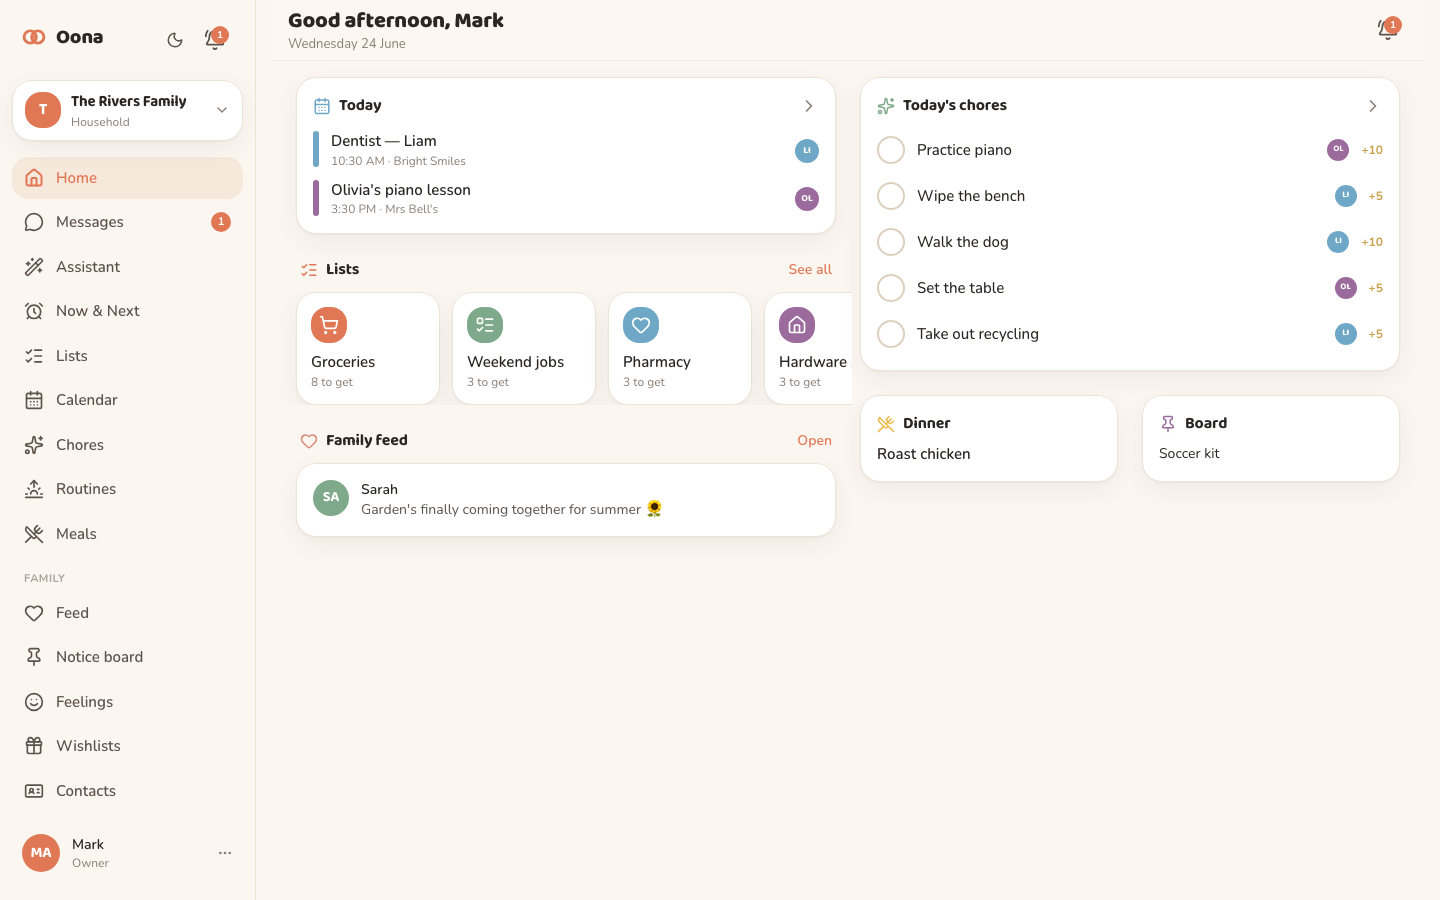This screenshot has height=900, width=1440.
Task: Open the Pharmacy list card
Action: [x=680, y=349]
